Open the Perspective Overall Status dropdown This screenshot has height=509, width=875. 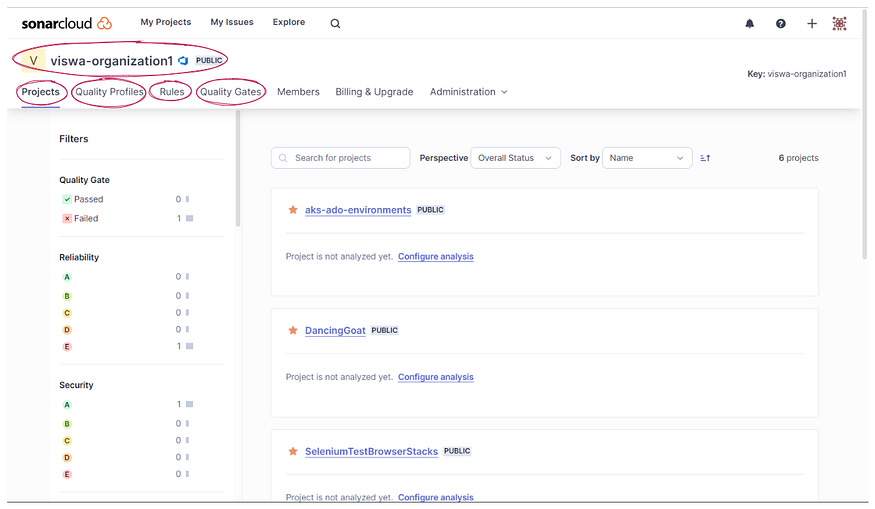pos(515,158)
